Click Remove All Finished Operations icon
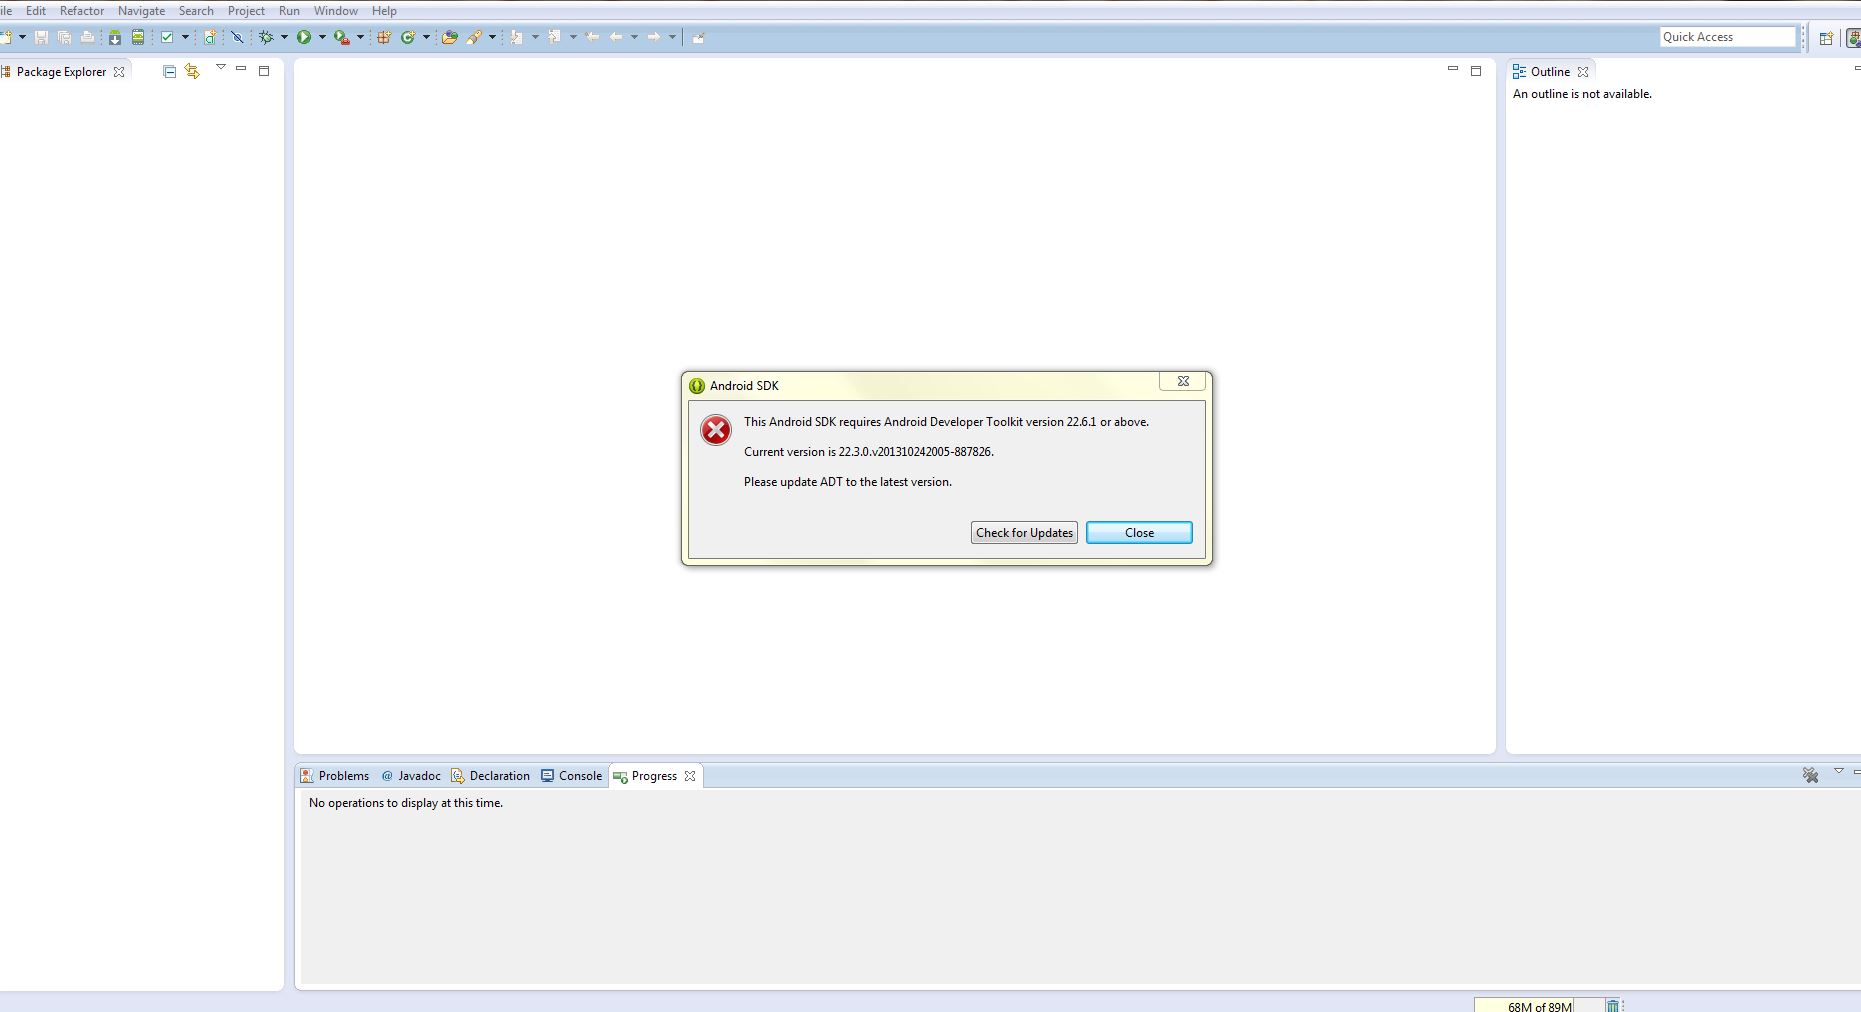Screen dimensions: 1861x1012 1810,775
